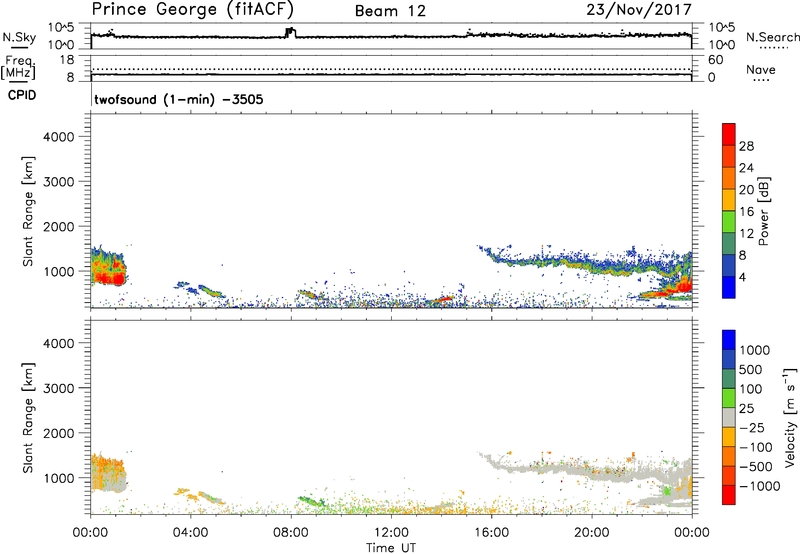Click the '28' power colorbar tick value
800x554 pixels.
point(746,146)
